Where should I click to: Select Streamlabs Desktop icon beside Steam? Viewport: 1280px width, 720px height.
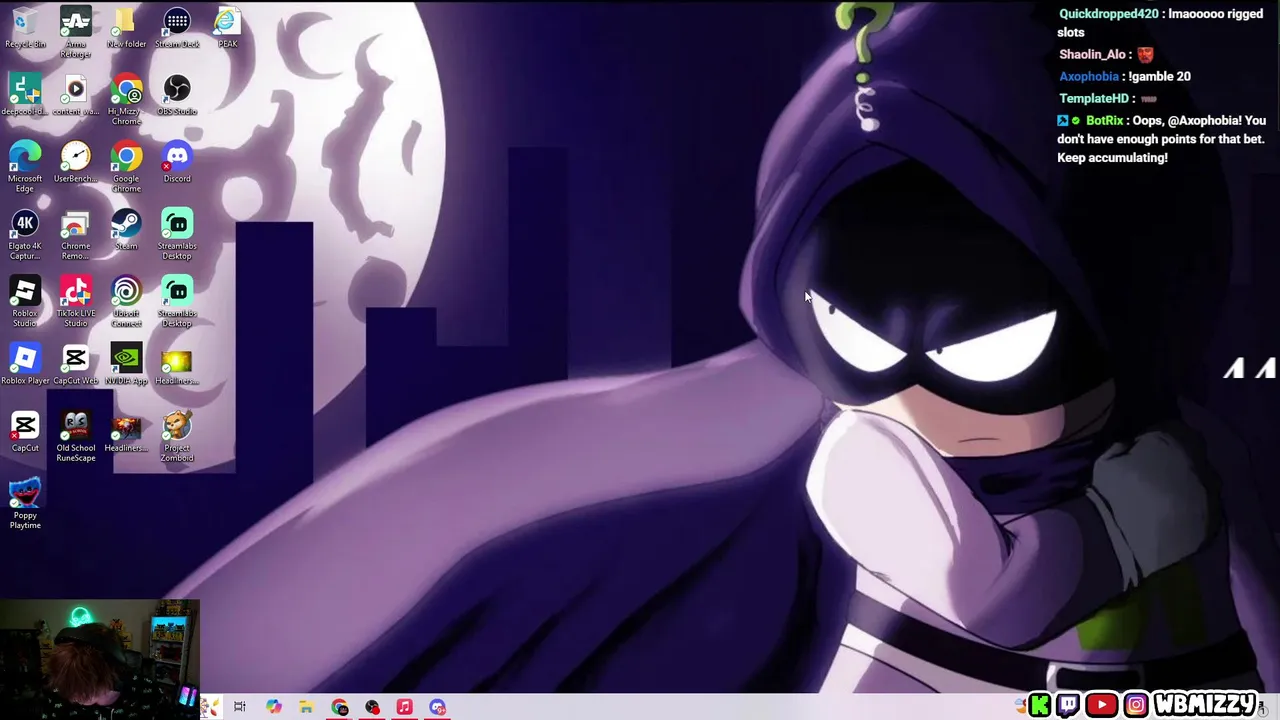[x=177, y=235]
